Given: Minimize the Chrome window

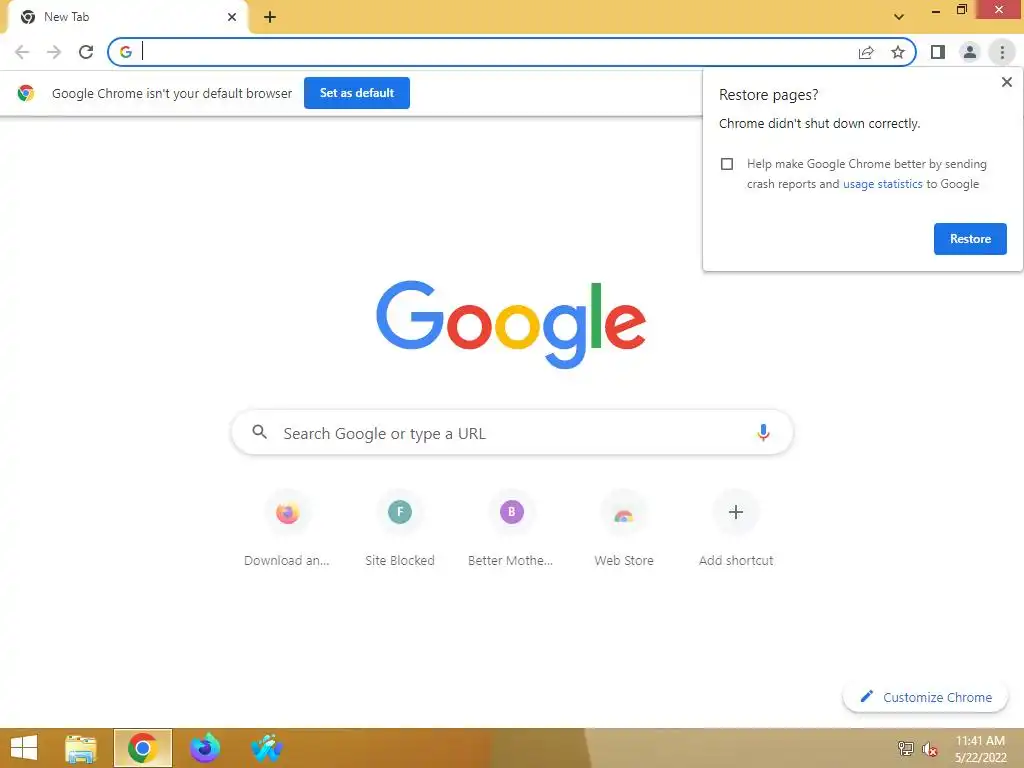Looking at the screenshot, I should (x=936, y=10).
